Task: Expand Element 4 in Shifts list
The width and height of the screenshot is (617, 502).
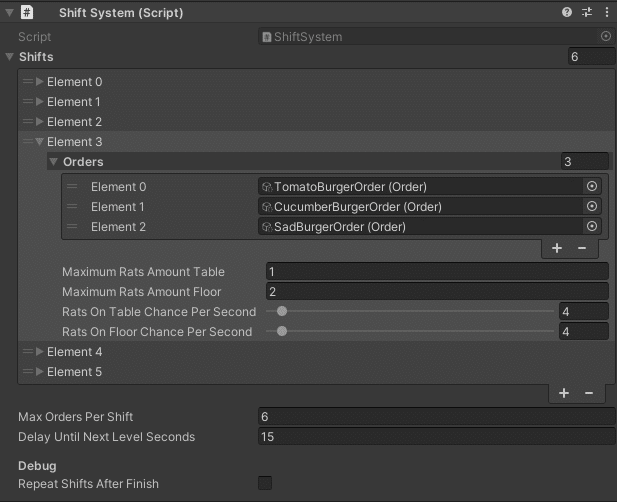Action: [40, 352]
